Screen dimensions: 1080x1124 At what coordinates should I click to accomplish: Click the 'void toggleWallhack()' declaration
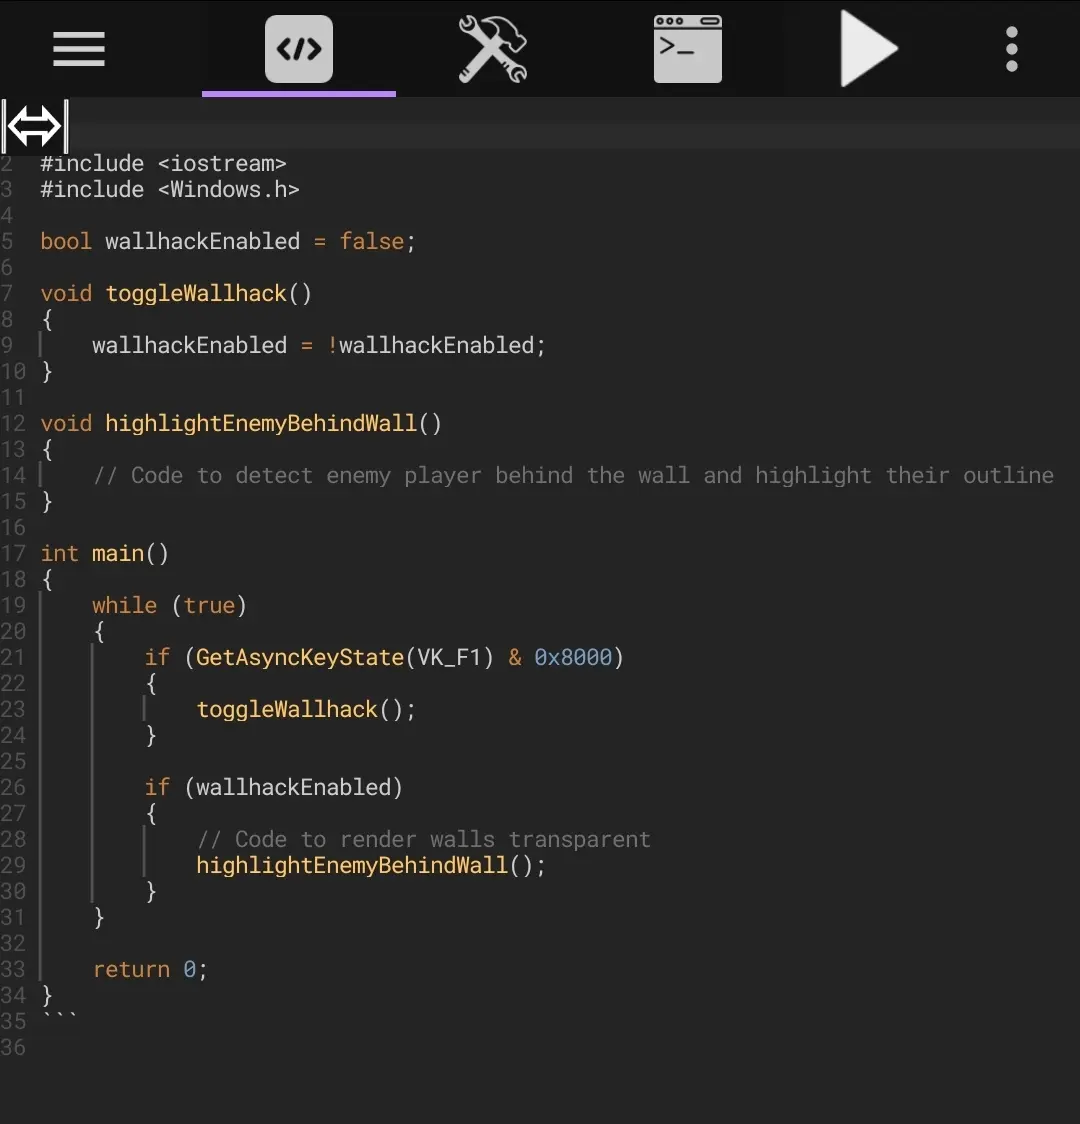176,294
